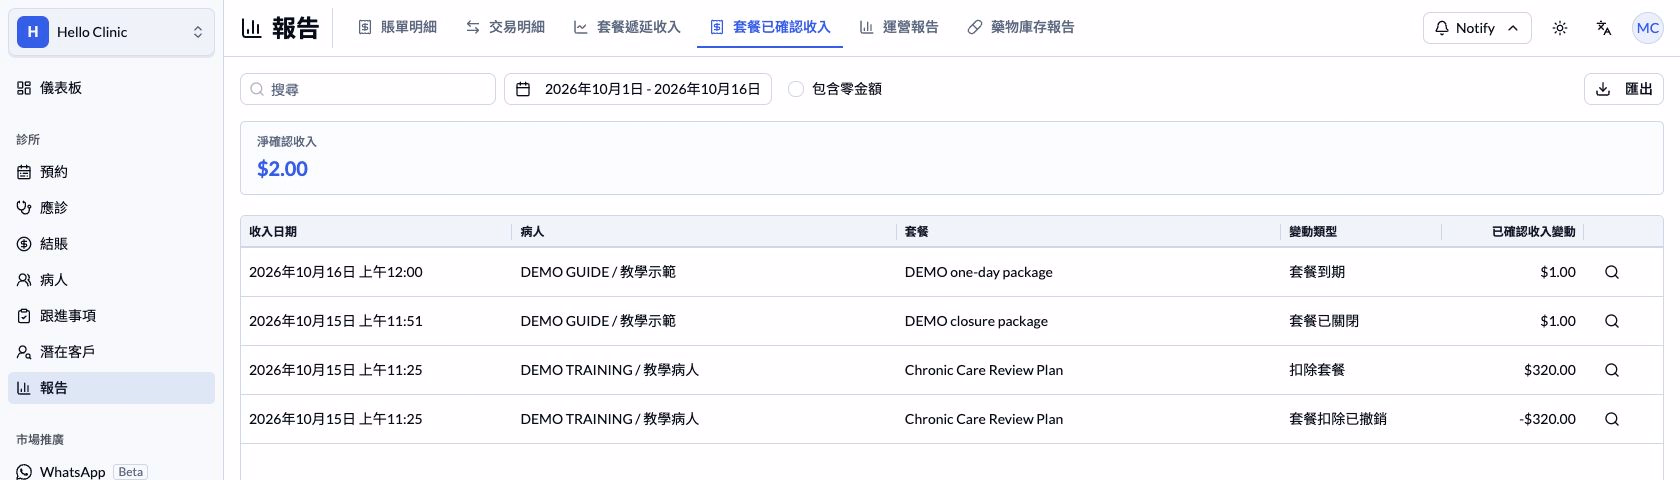Click Beta badge next to WhatsApp

click(x=131, y=472)
